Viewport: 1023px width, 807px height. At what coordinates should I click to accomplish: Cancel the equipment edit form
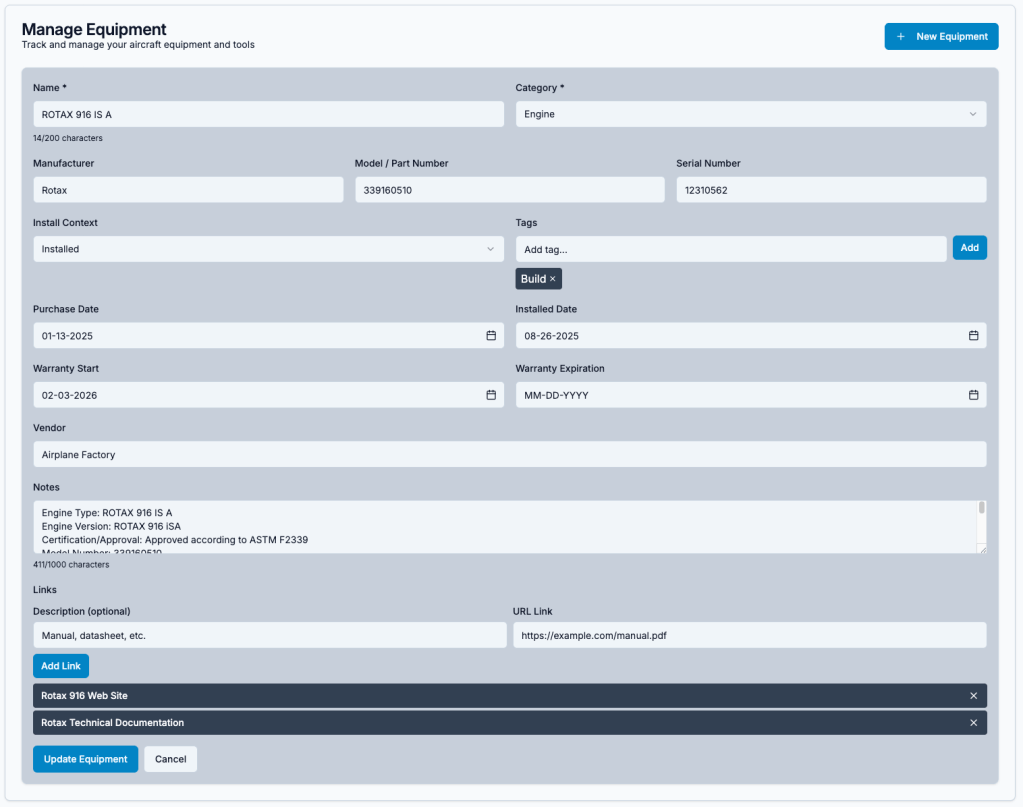tap(170, 759)
